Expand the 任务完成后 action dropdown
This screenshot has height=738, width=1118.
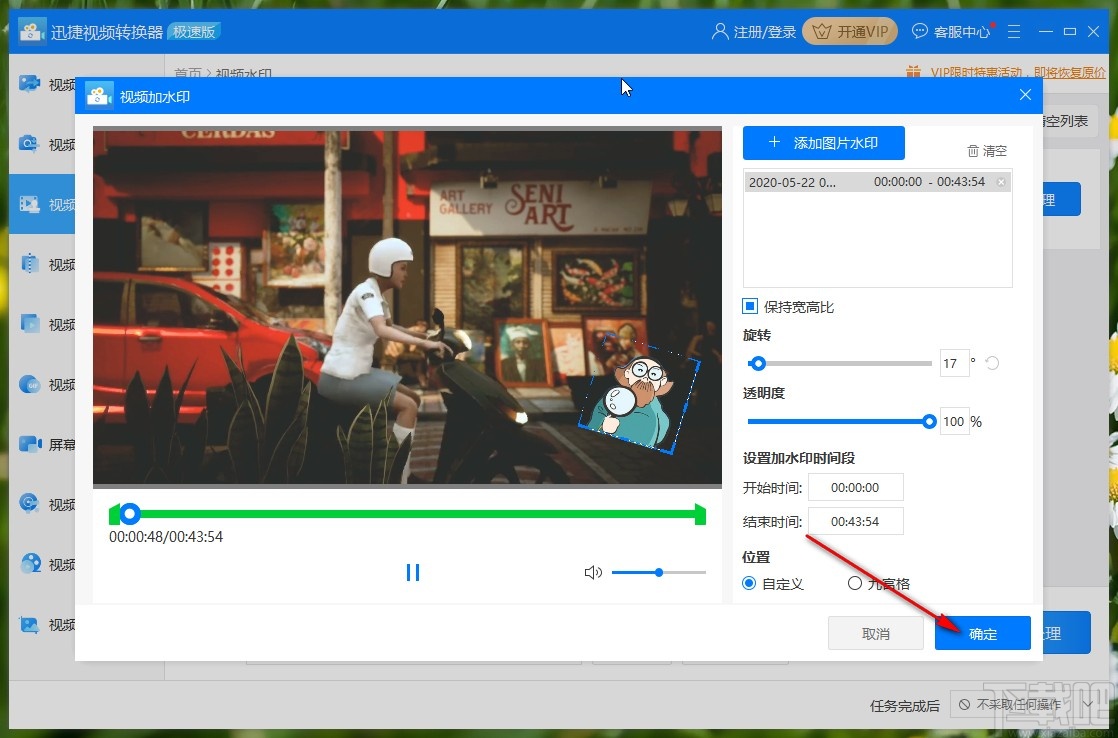[1088, 705]
